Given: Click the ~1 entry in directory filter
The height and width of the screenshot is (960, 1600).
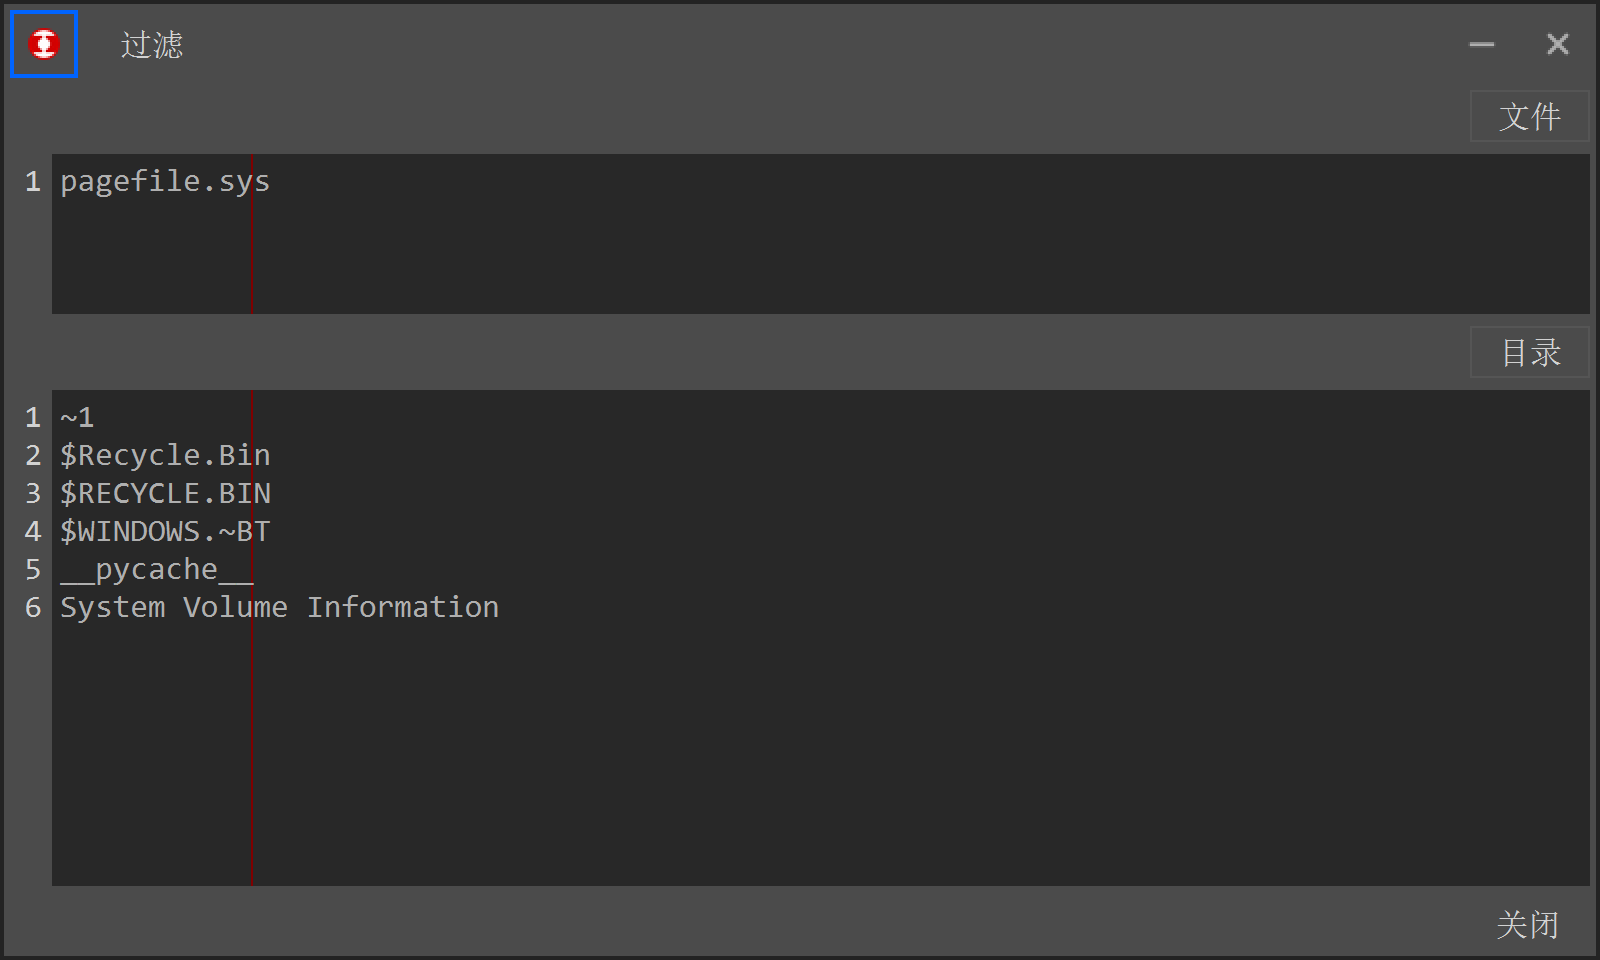Looking at the screenshot, I should click(x=77, y=418).
